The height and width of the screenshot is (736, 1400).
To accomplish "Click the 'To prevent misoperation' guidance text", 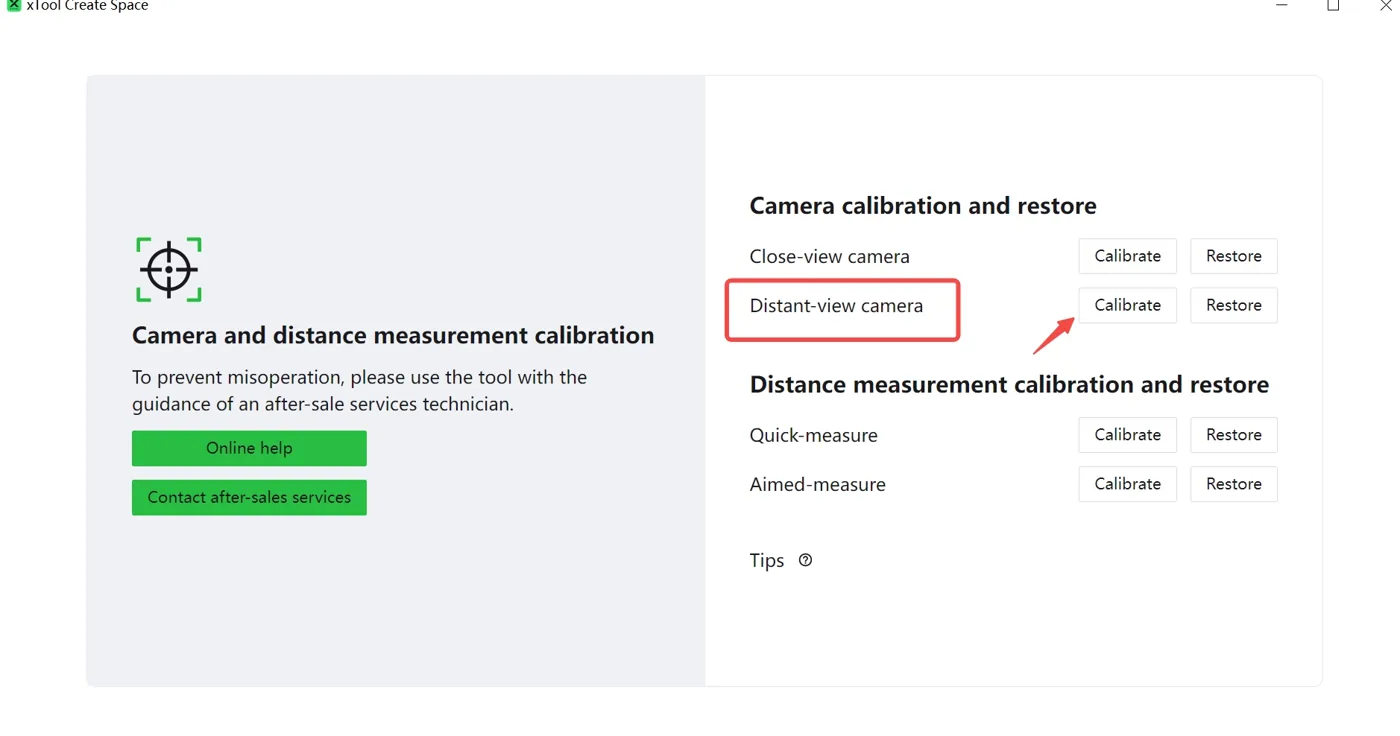I will click(x=360, y=391).
